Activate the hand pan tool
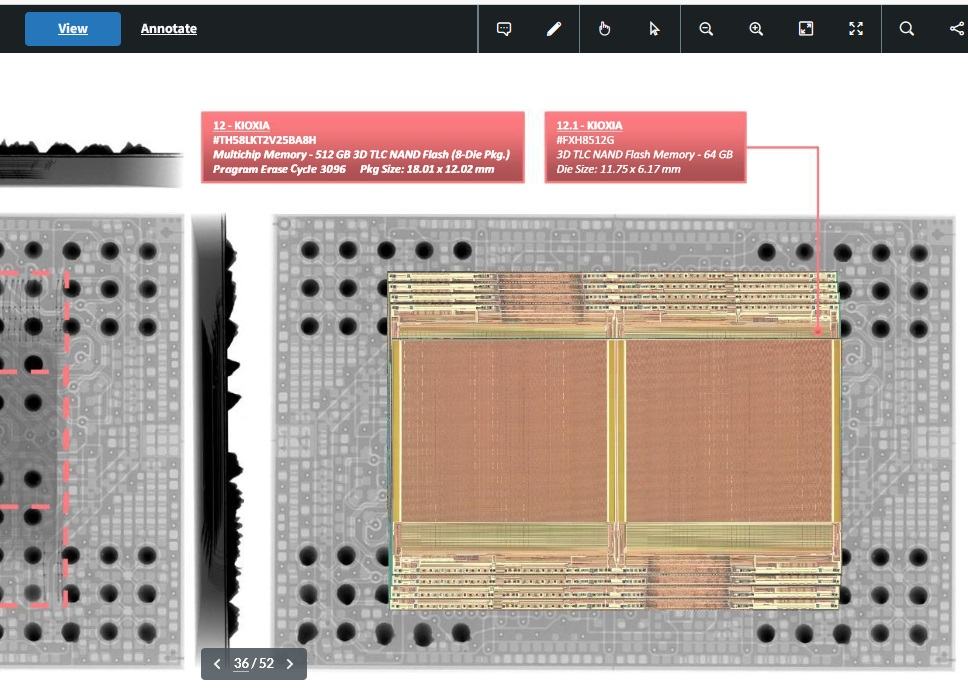Viewport: 968px width, 691px height. click(x=604, y=28)
